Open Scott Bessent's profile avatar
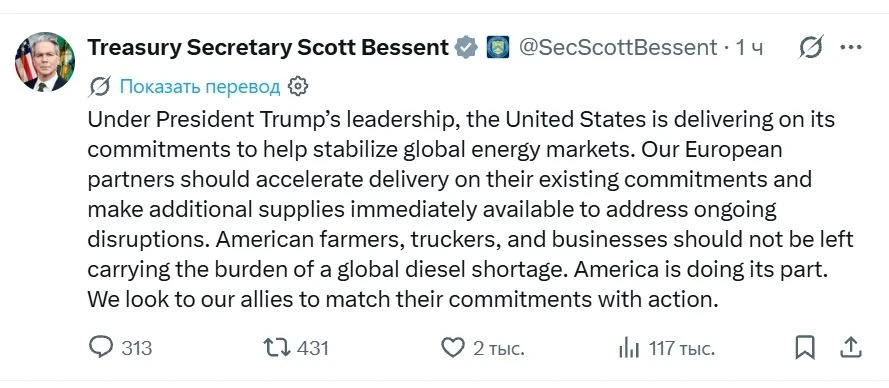The height and width of the screenshot is (388, 889). pyautogui.click(x=45, y=62)
